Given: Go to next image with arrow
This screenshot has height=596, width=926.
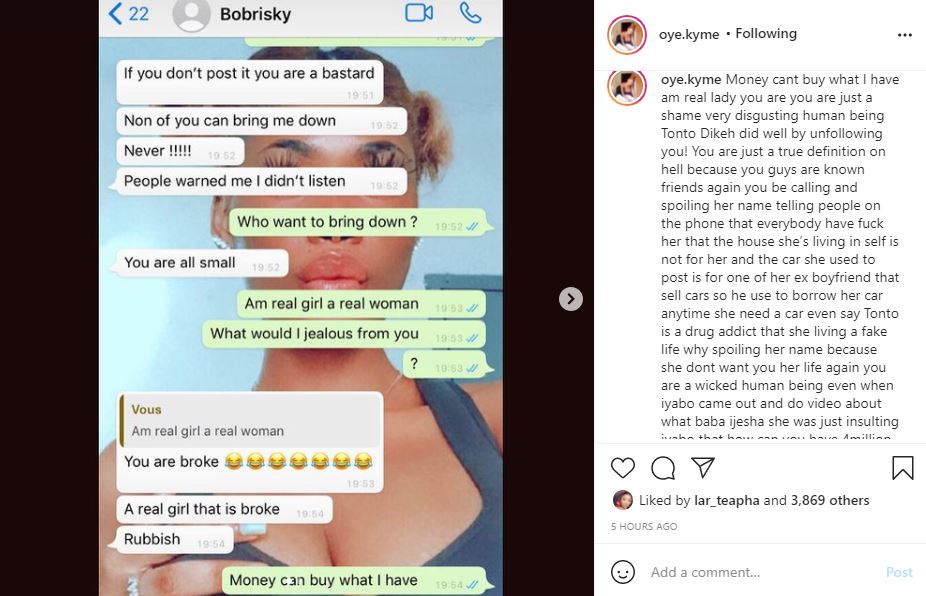Looking at the screenshot, I should [x=570, y=299].
